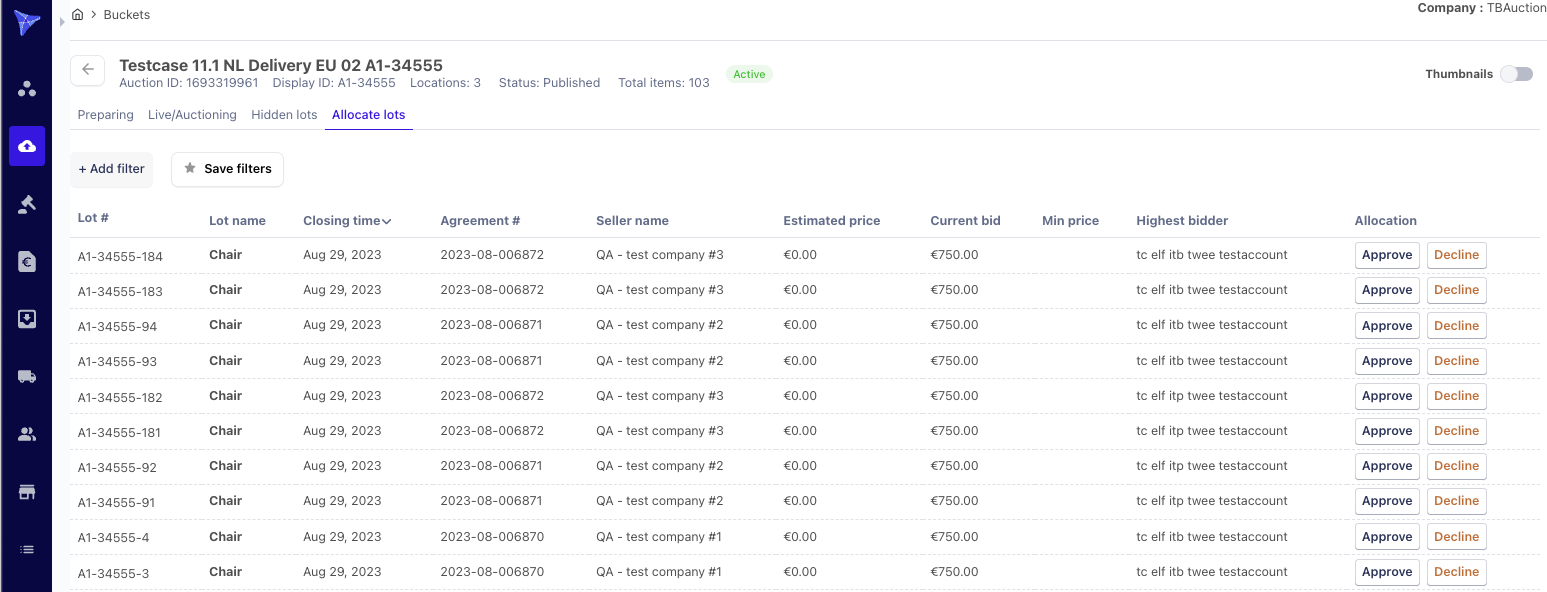The image size is (1547, 592).
Task: Click the three-dots dashboard sidebar icon
Action: 27,89
